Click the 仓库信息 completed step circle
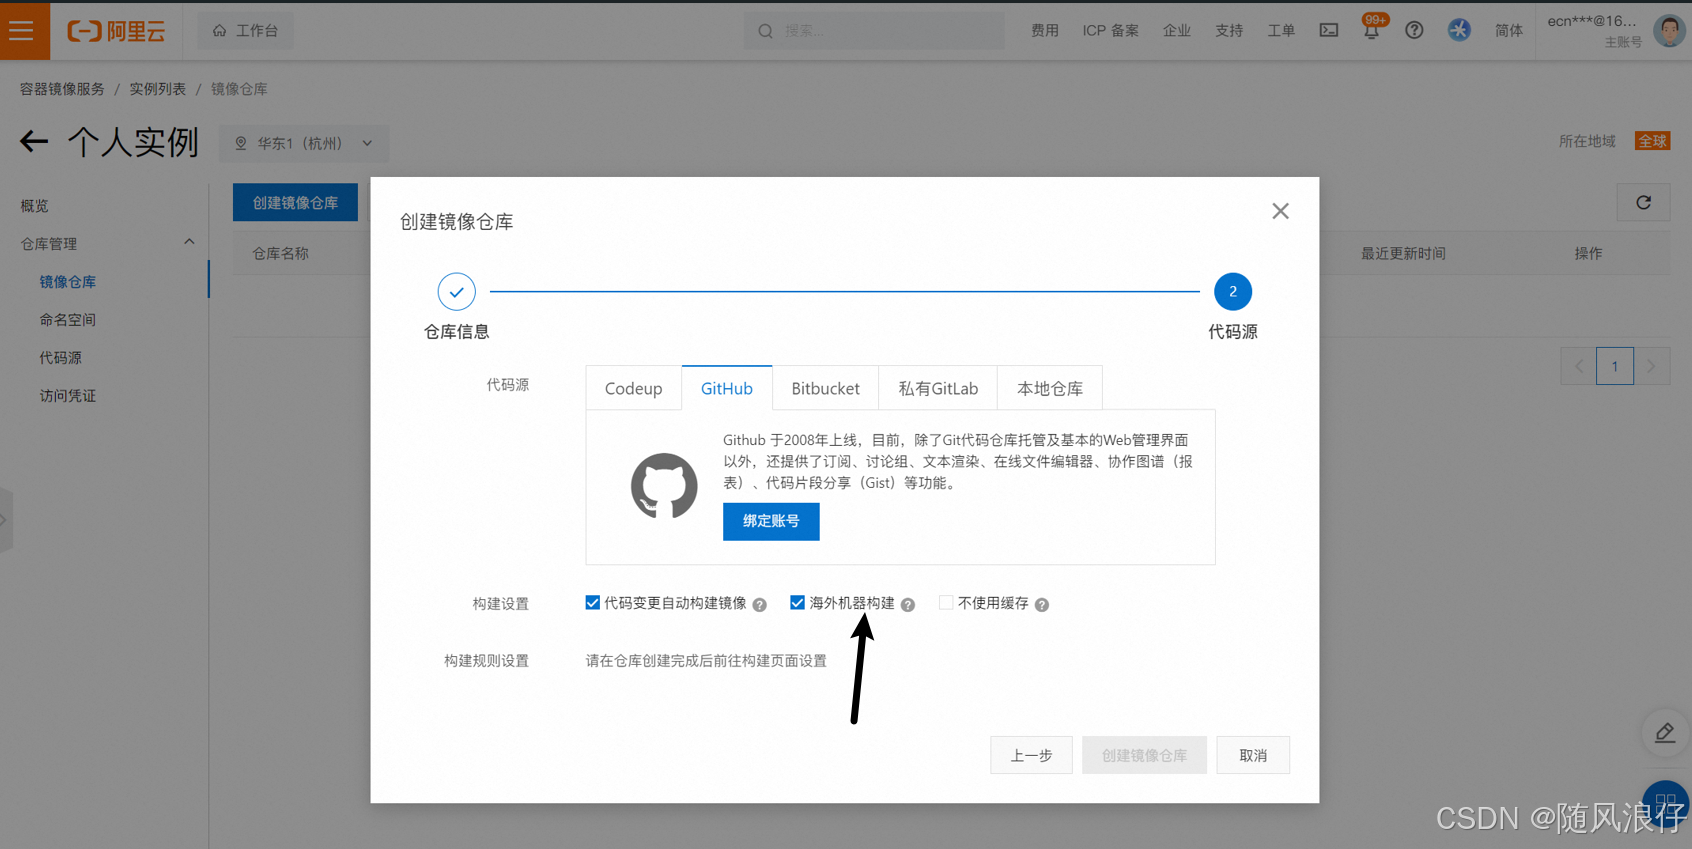The image size is (1692, 849). point(456,292)
